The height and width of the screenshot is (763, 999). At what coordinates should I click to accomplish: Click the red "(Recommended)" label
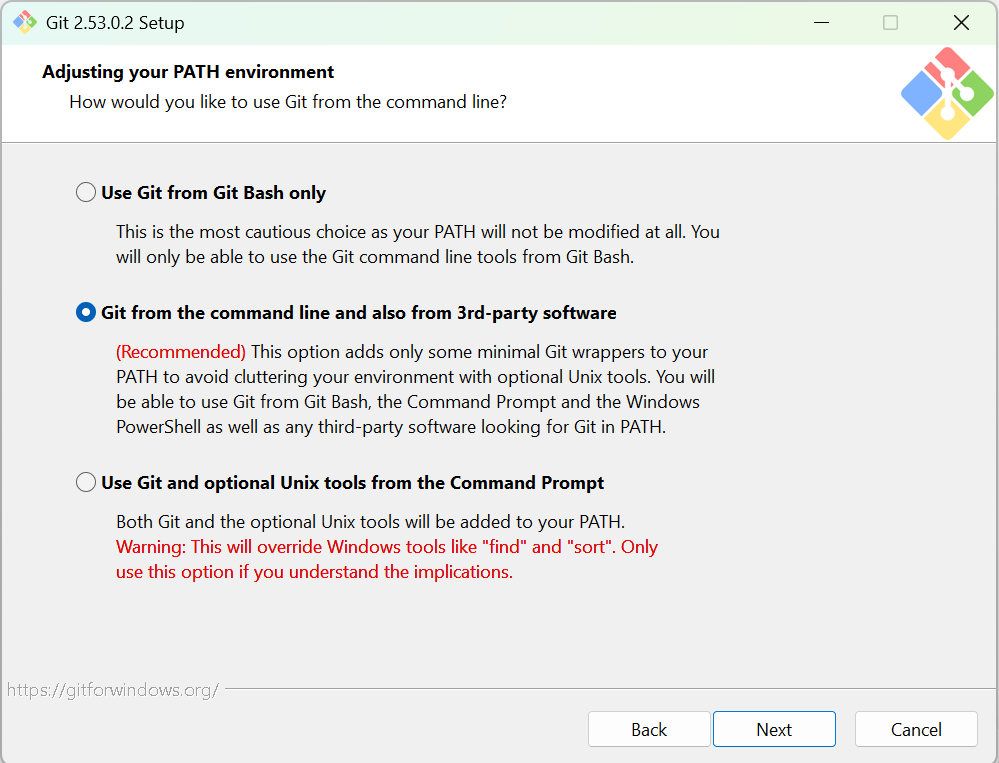coord(181,352)
